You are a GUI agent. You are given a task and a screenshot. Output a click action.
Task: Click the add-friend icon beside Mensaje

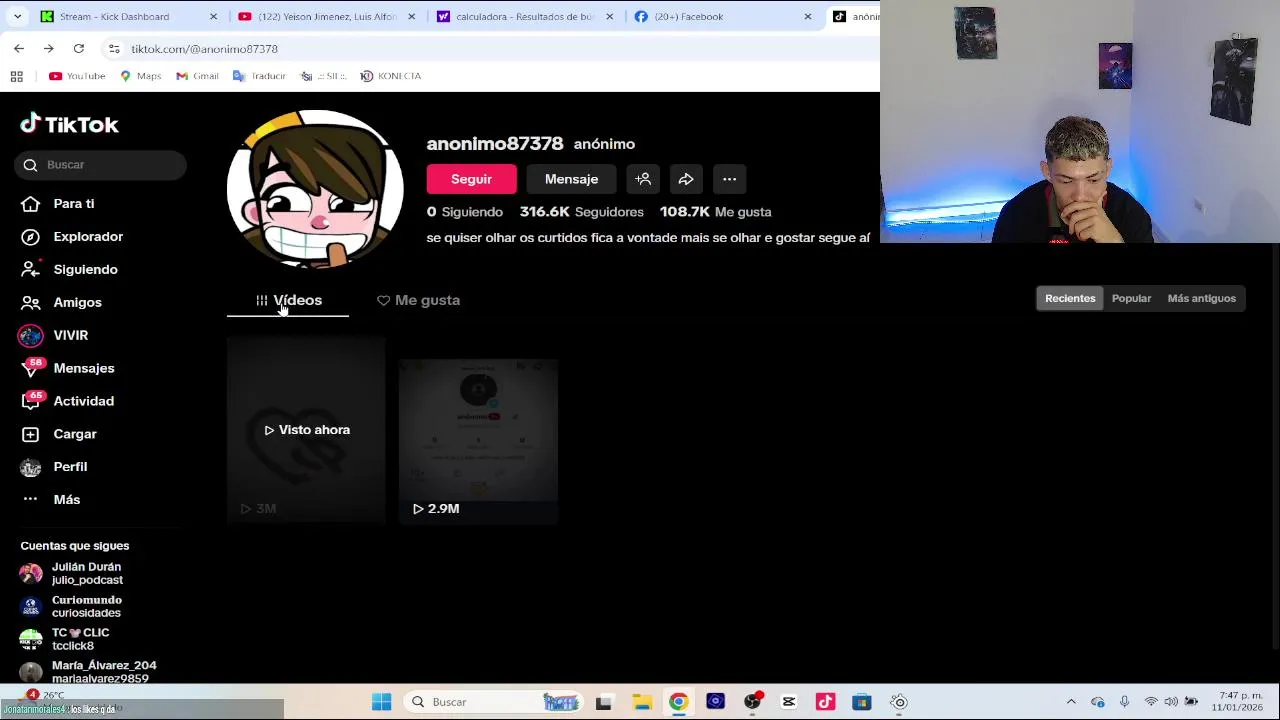click(643, 179)
